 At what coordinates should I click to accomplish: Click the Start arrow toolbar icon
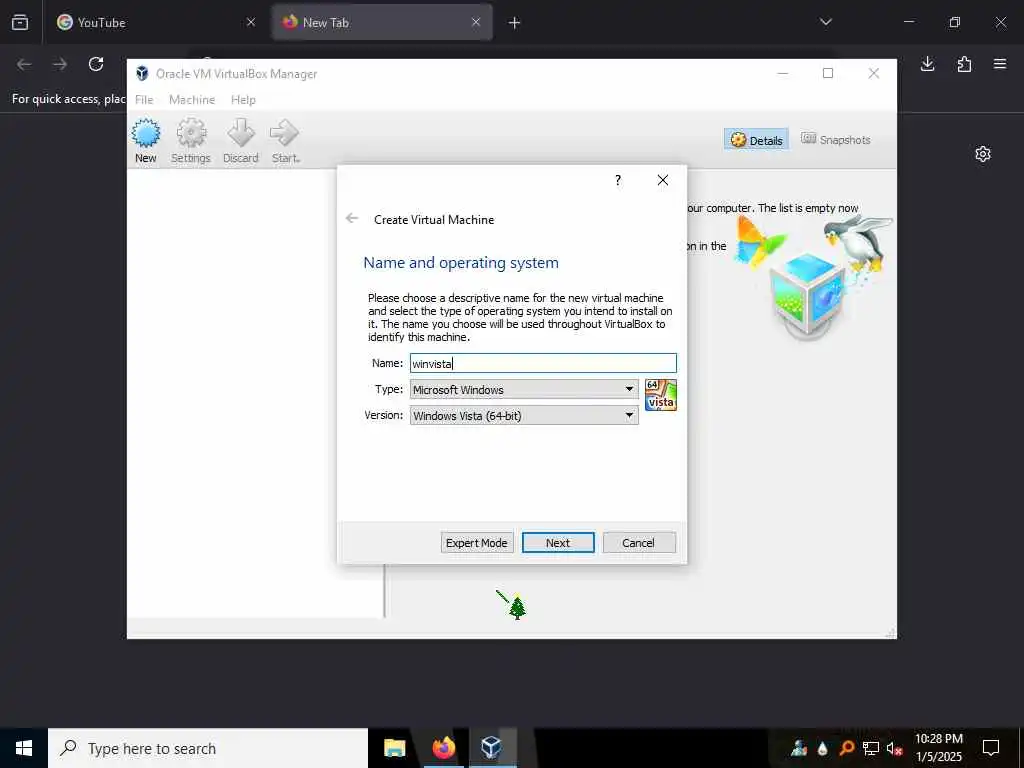click(x=285, y=140)
